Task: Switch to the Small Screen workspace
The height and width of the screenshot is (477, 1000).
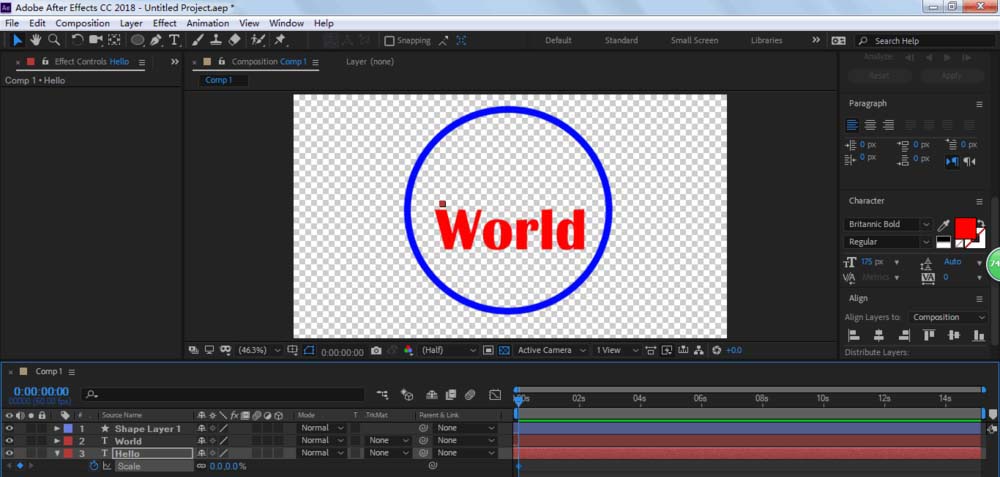Action: pyautogui.click(x=694, y=41)
